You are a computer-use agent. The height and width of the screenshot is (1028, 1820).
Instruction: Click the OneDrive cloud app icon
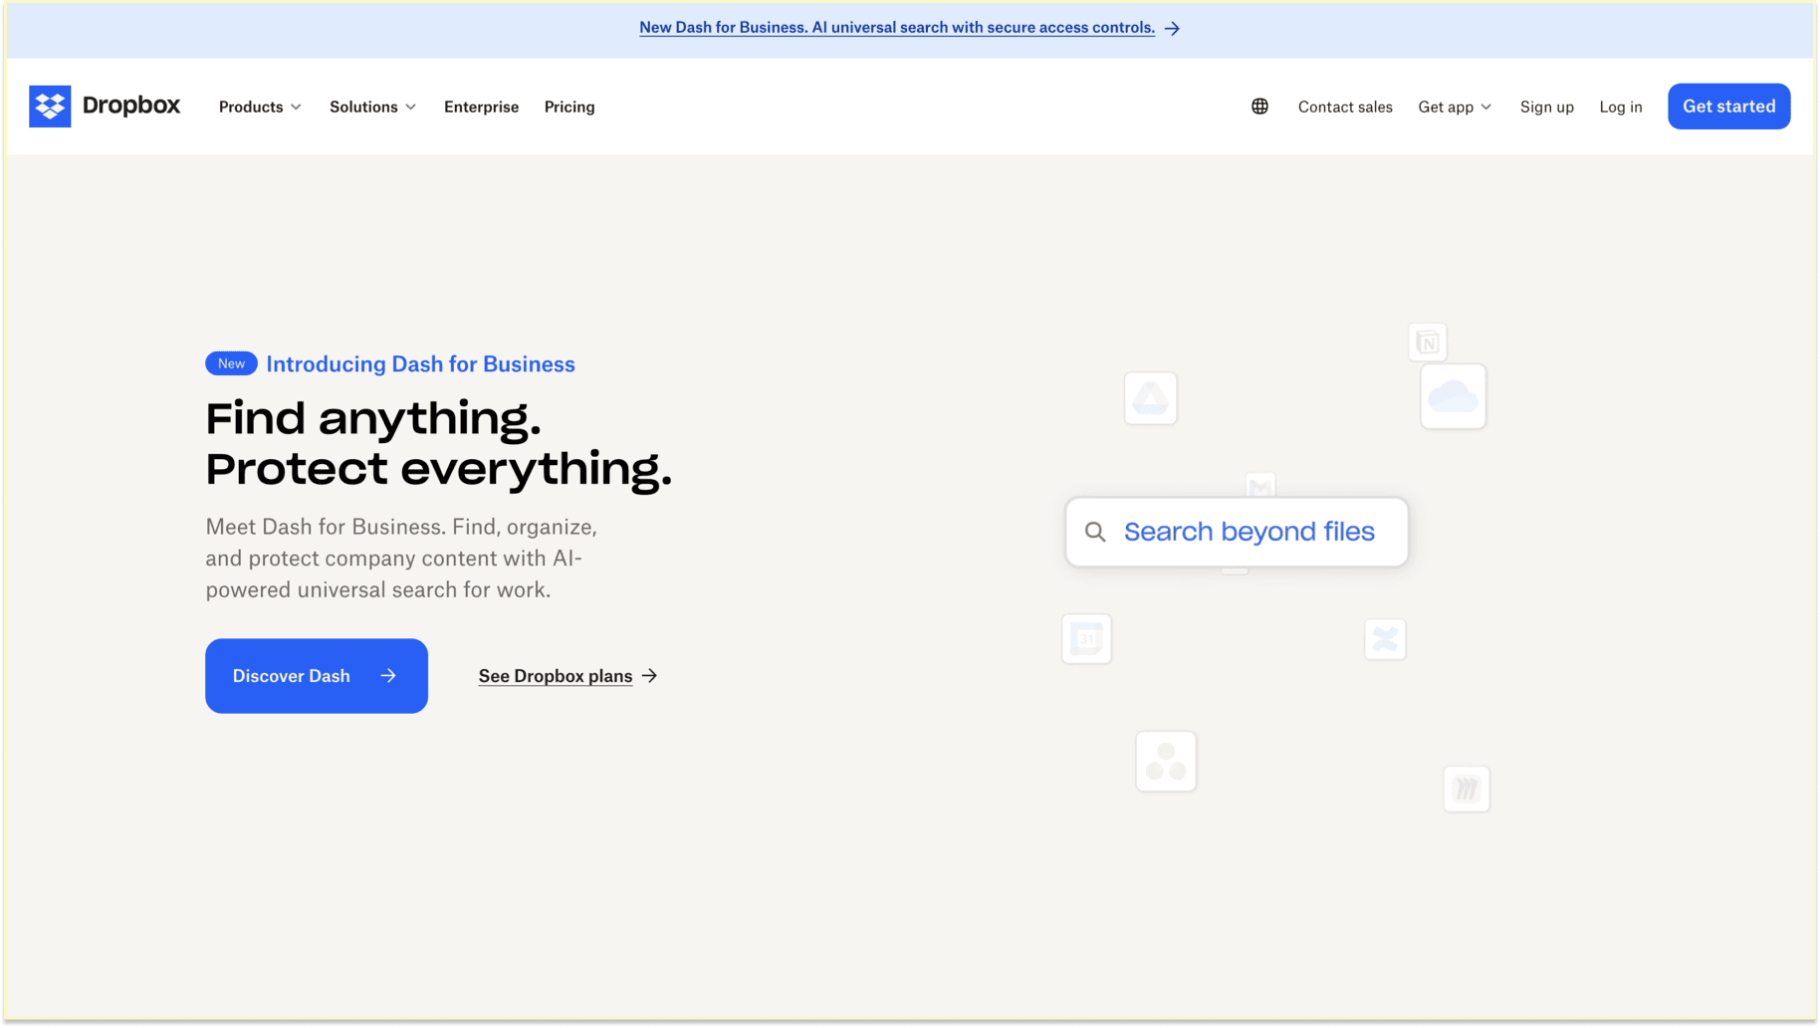coord(1453,397)
